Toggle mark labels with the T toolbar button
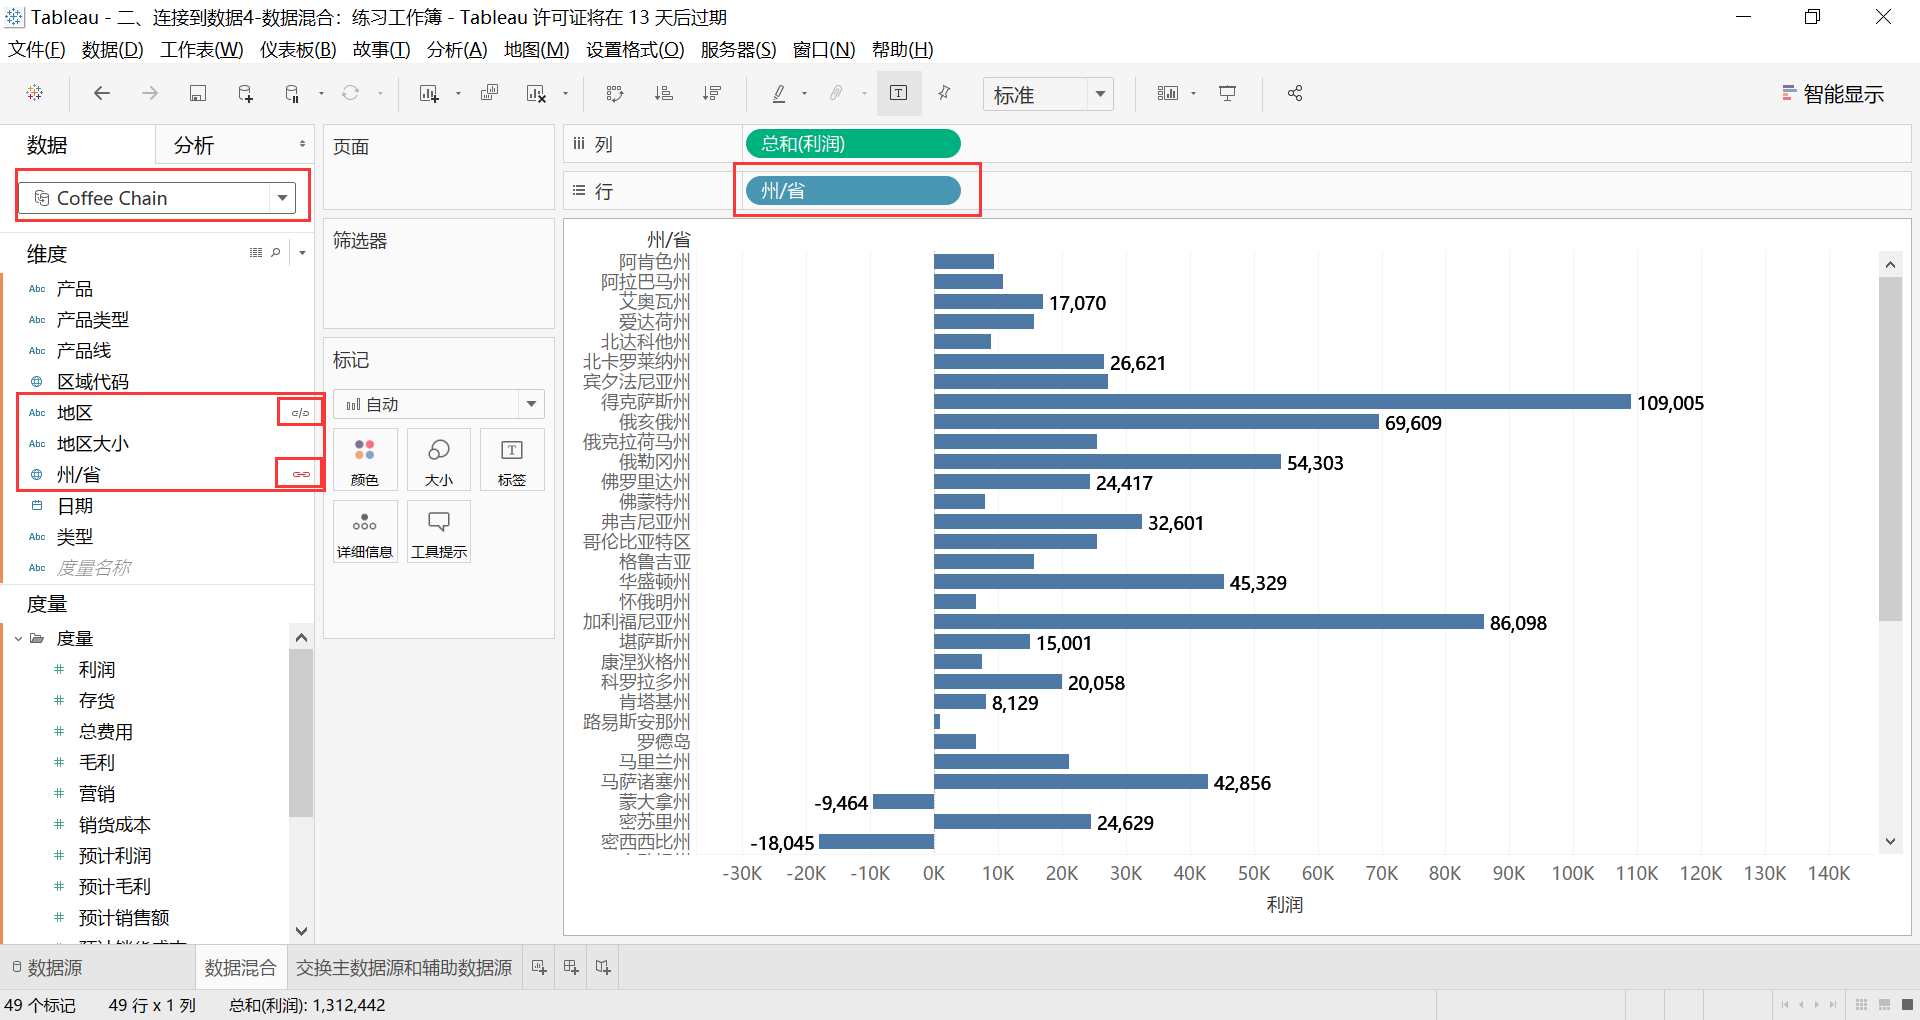Screen dimensions: 1920x1020 [x=898, y=93]
